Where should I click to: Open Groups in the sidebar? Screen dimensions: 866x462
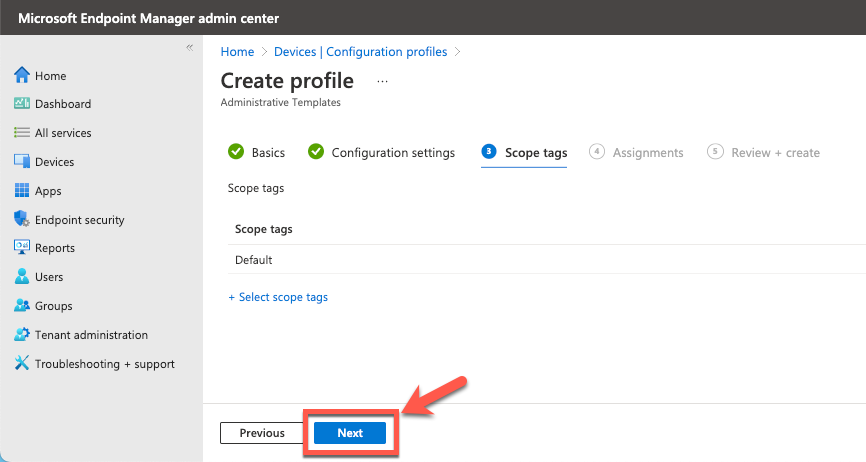(x=54, y=306)
